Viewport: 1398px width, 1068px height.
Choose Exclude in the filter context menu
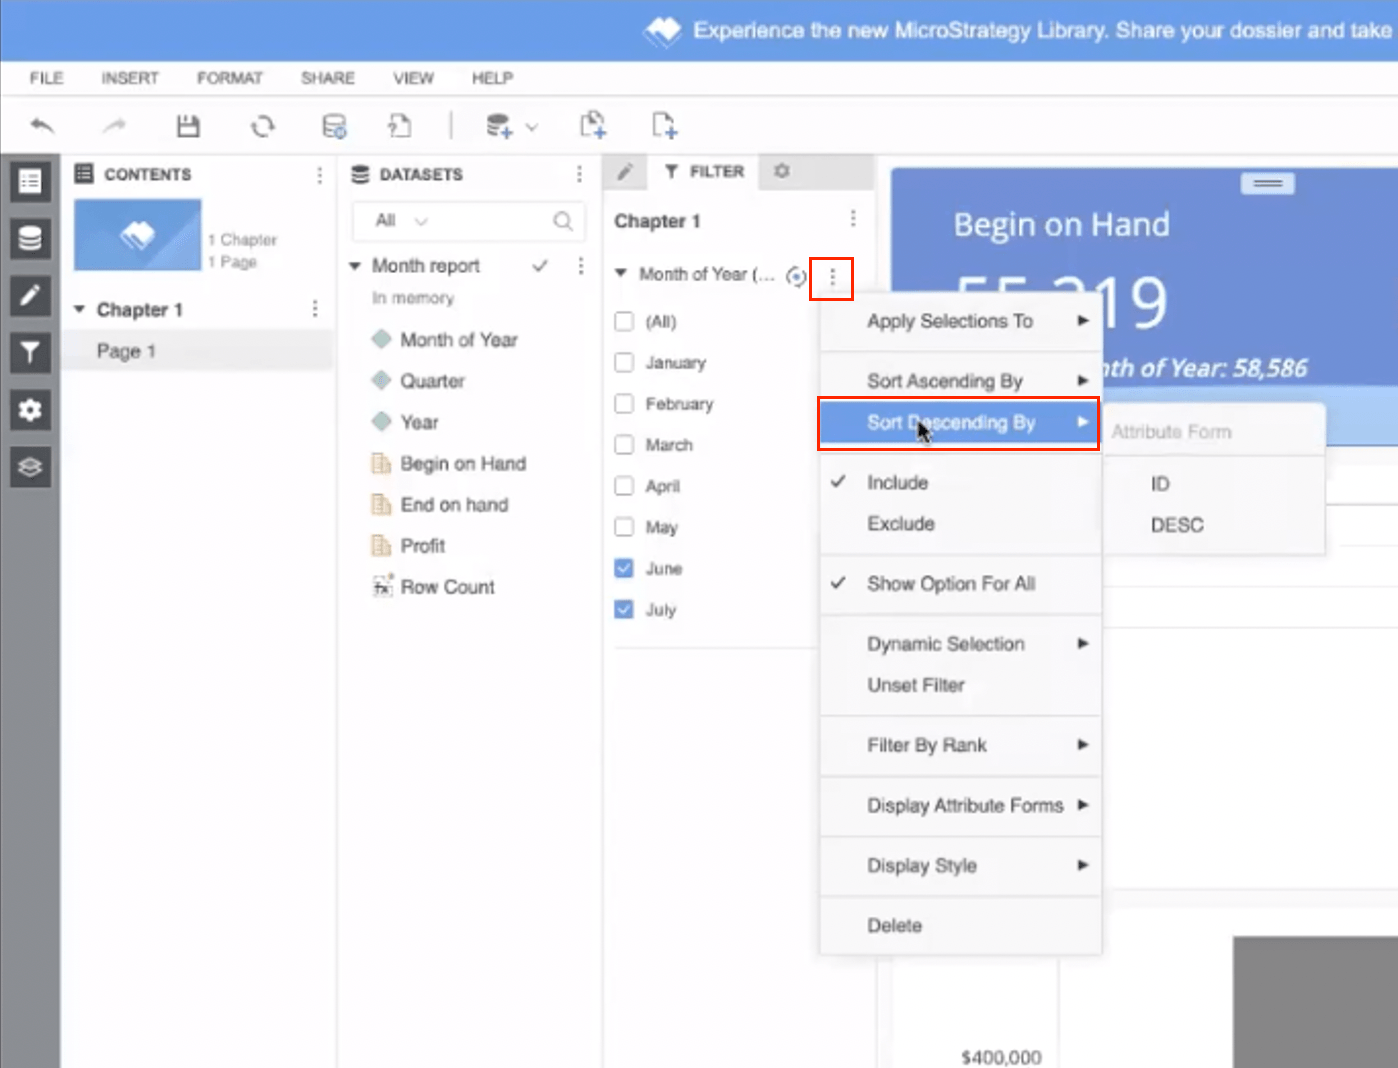[961, 524]
